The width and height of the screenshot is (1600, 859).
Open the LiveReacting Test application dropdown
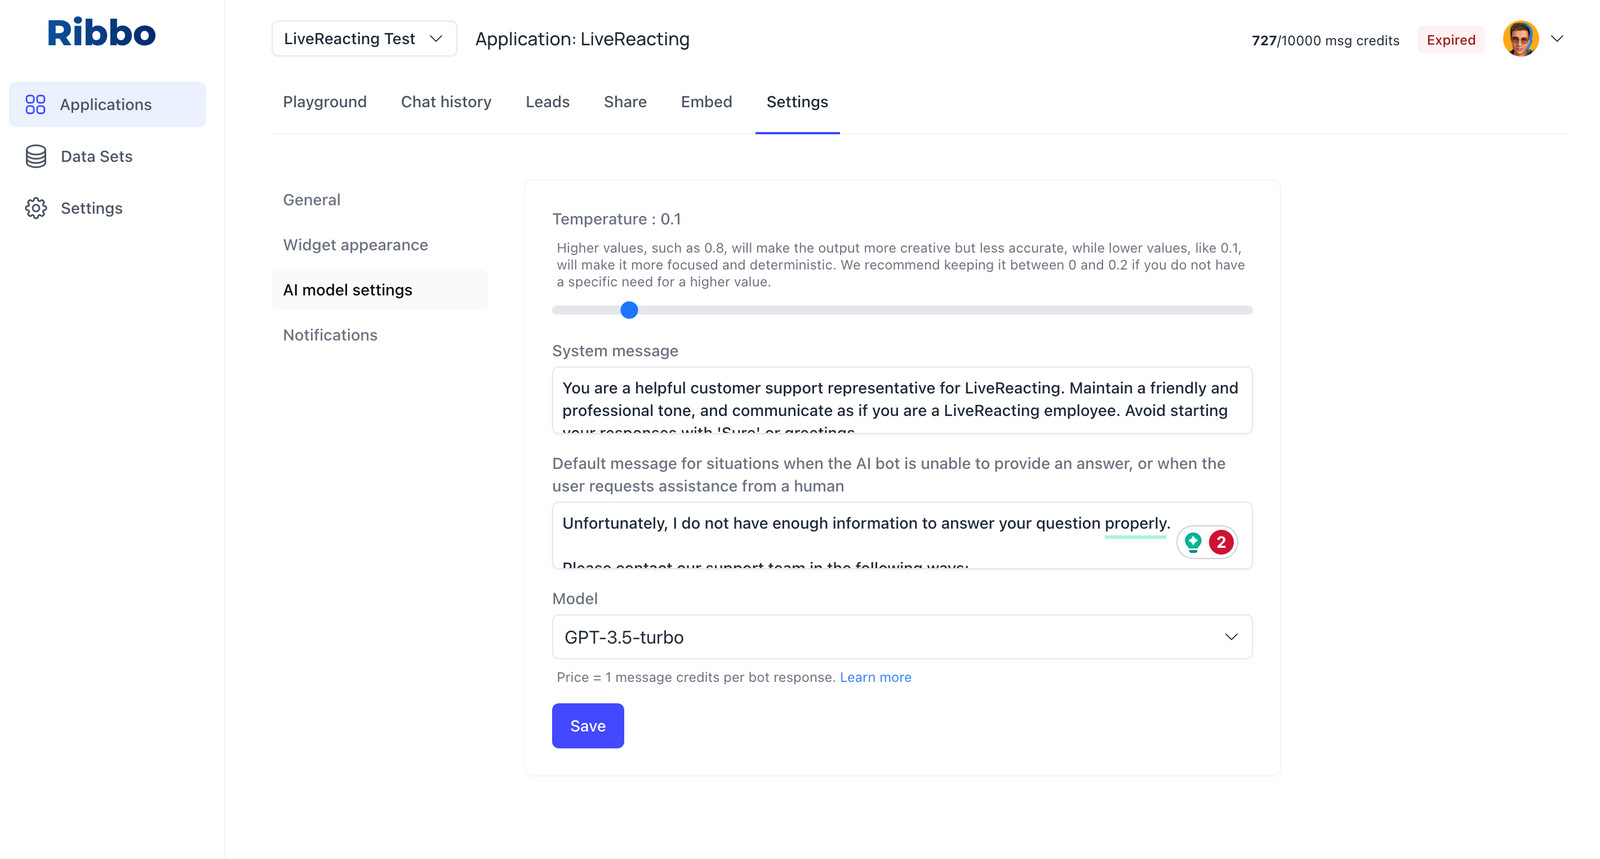tap(364, 39)
